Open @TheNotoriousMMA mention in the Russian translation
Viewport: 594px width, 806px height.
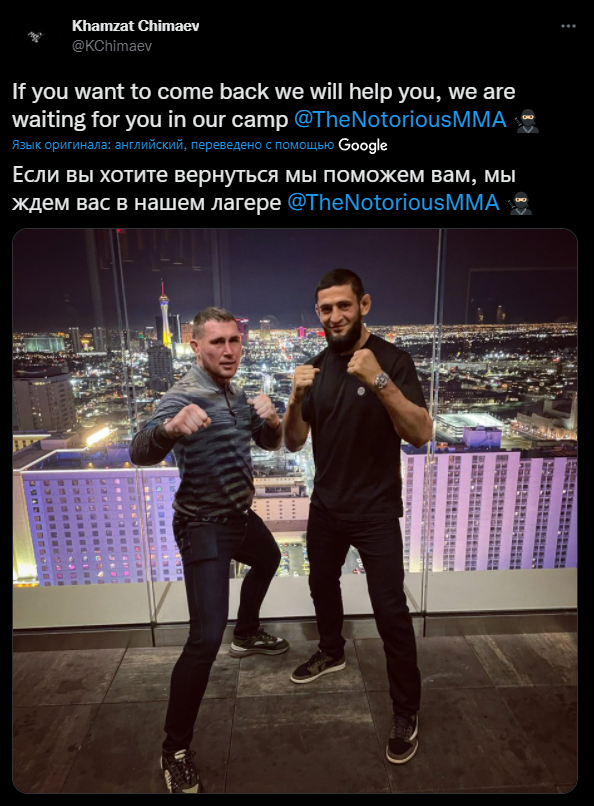393,202
